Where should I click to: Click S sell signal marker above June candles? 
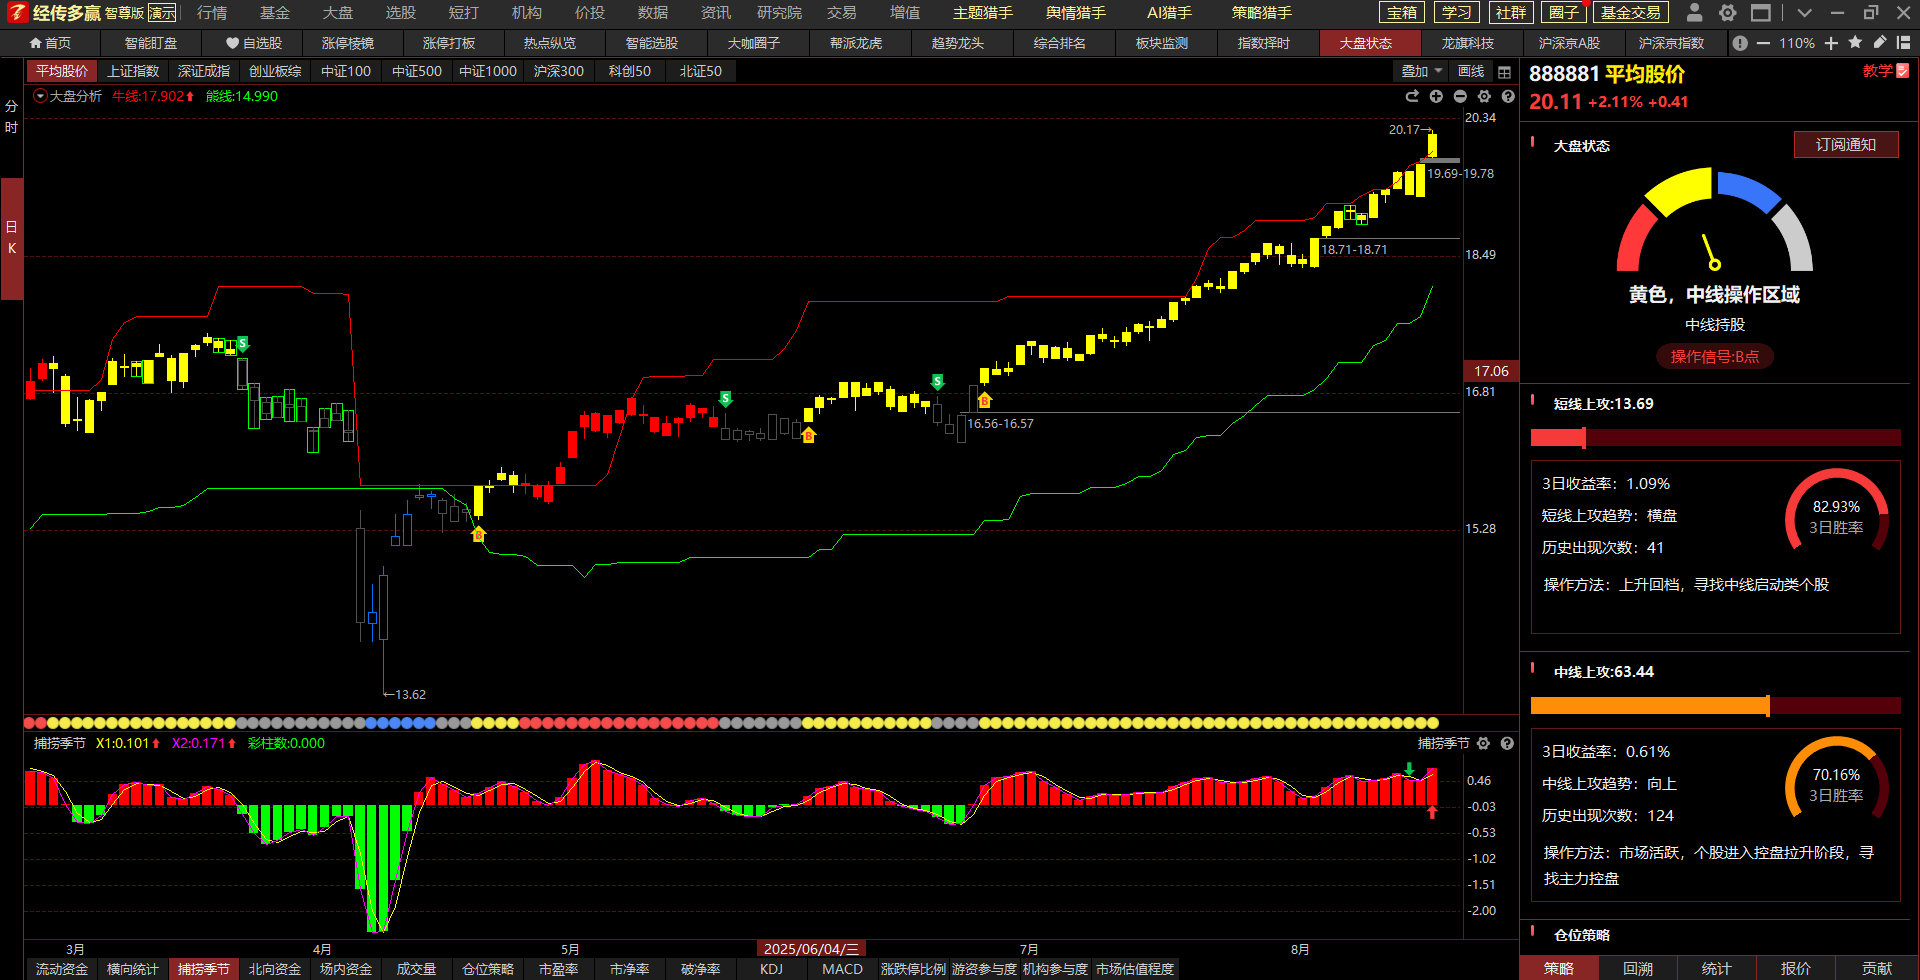[937, 381]
